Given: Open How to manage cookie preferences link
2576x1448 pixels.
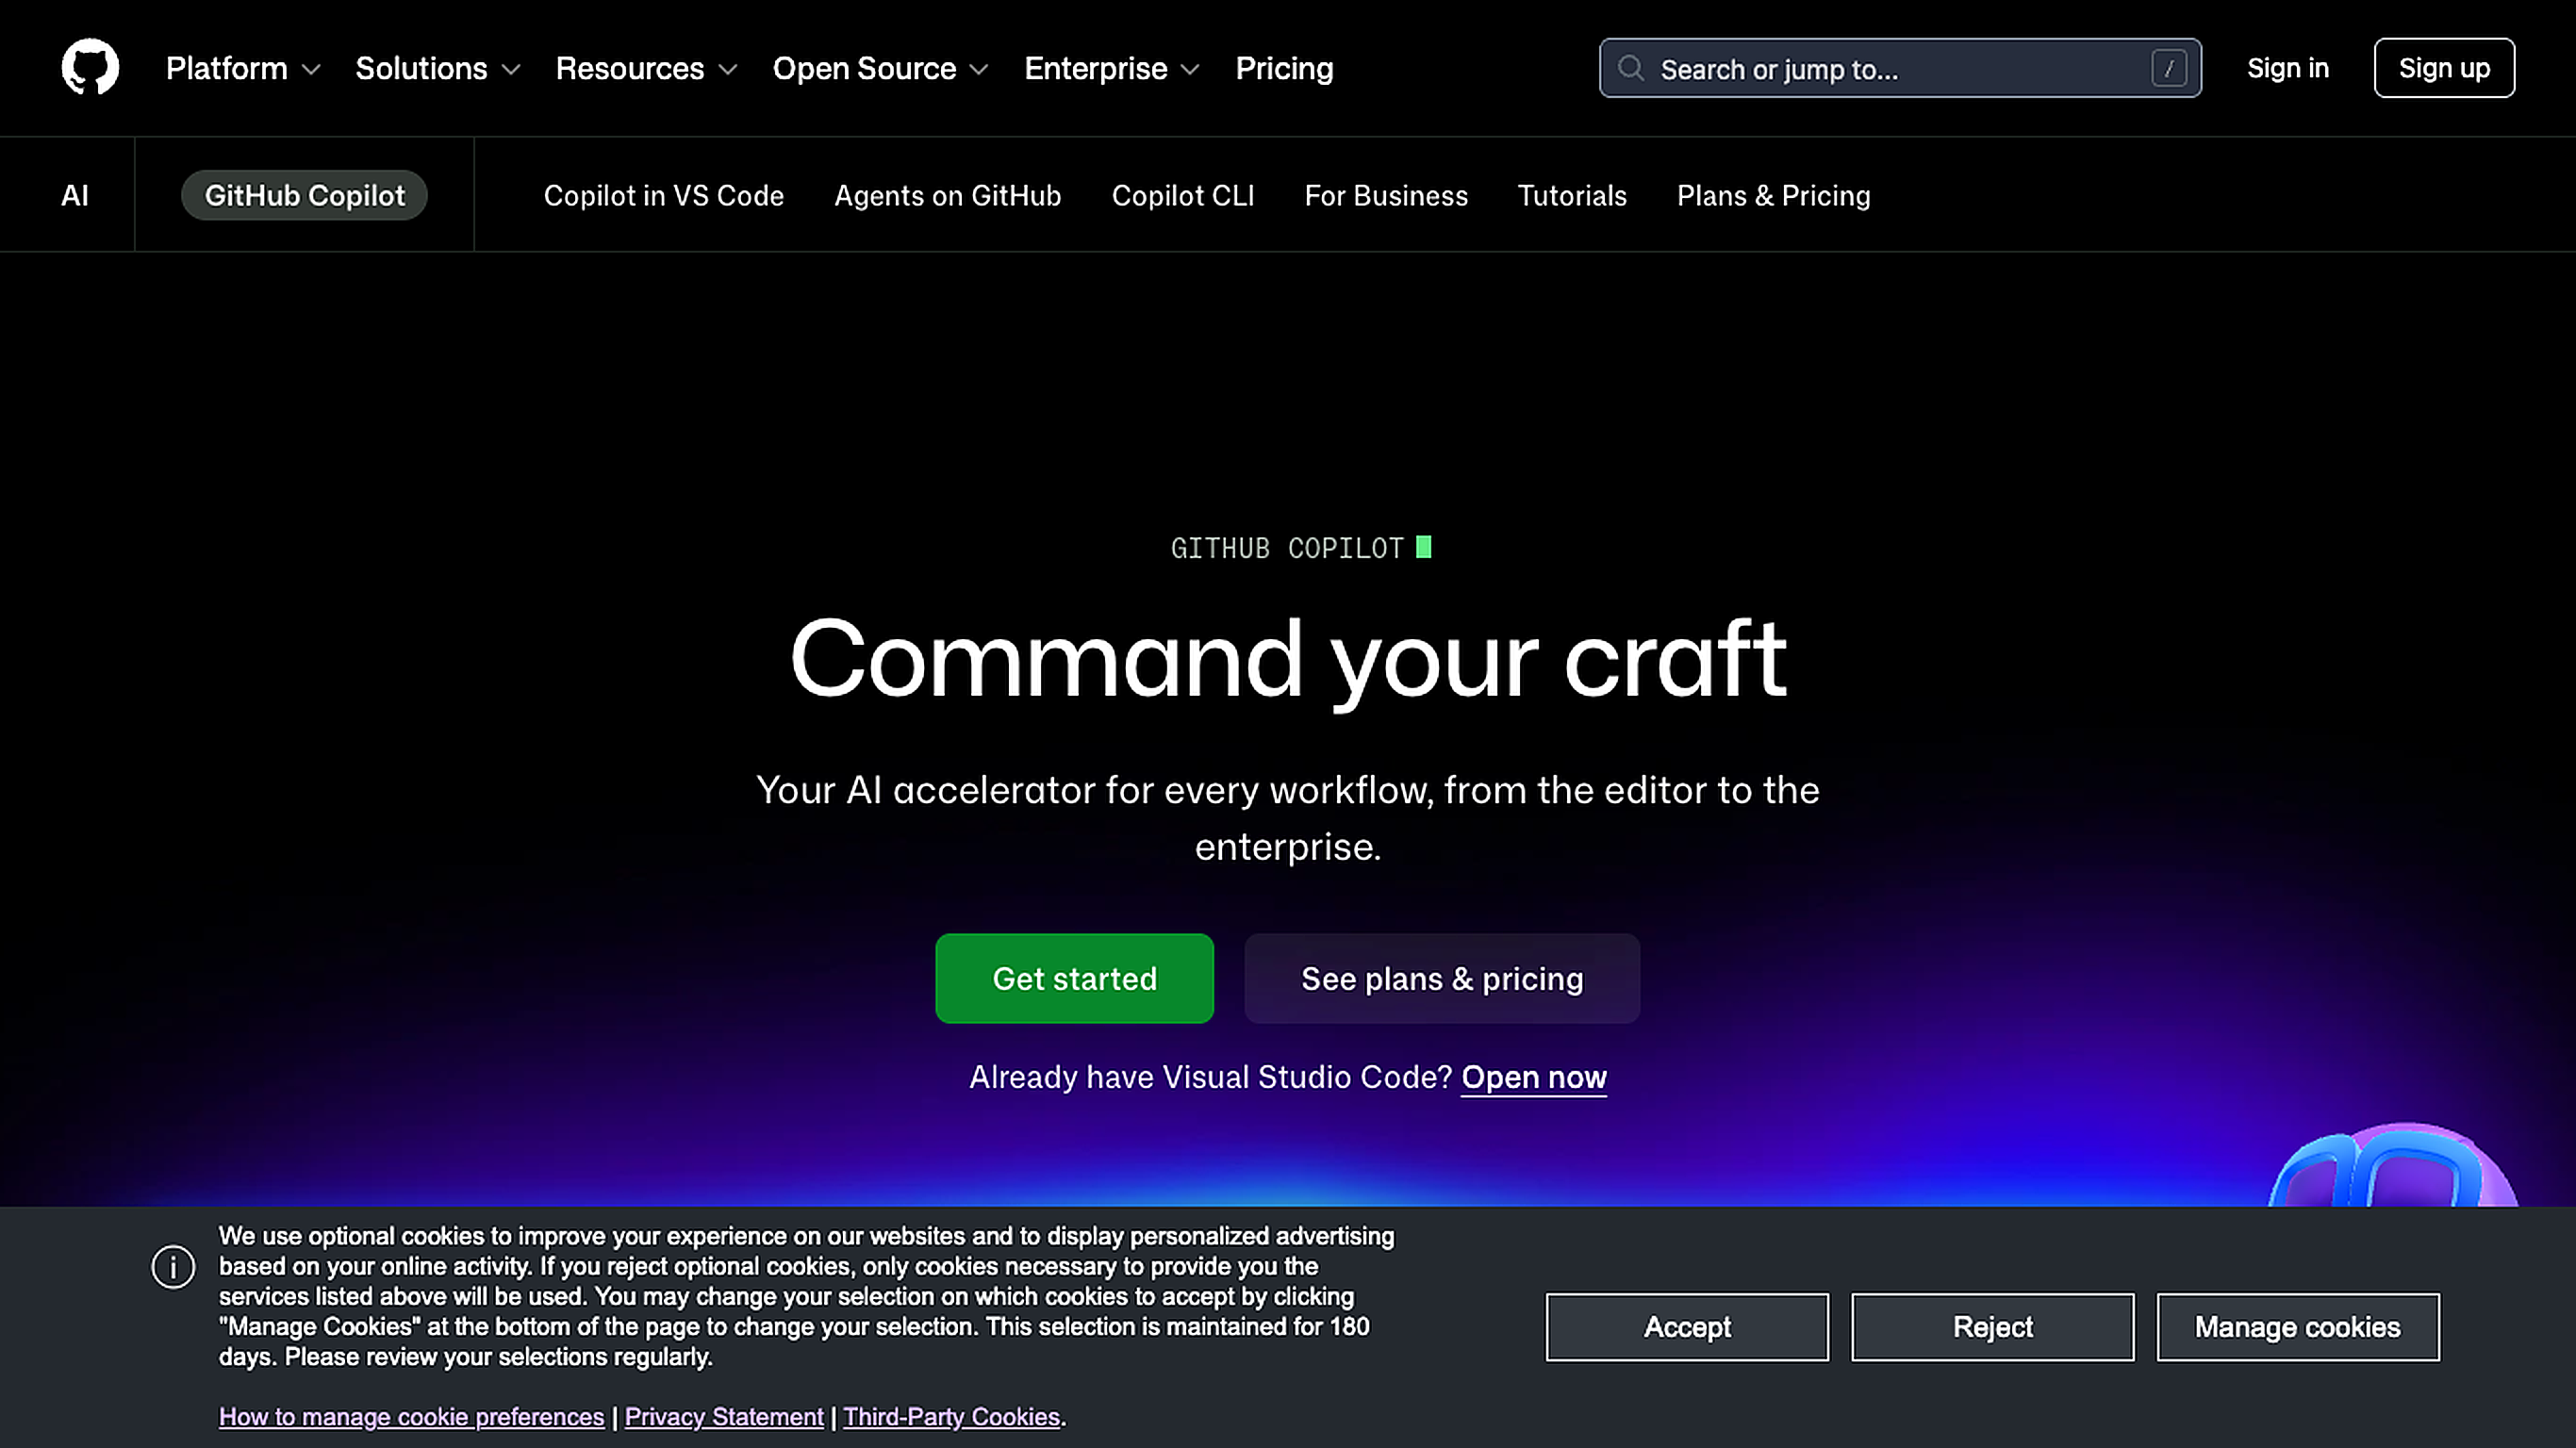Looking at the screenshot, I should click(x=412, y=1416).
